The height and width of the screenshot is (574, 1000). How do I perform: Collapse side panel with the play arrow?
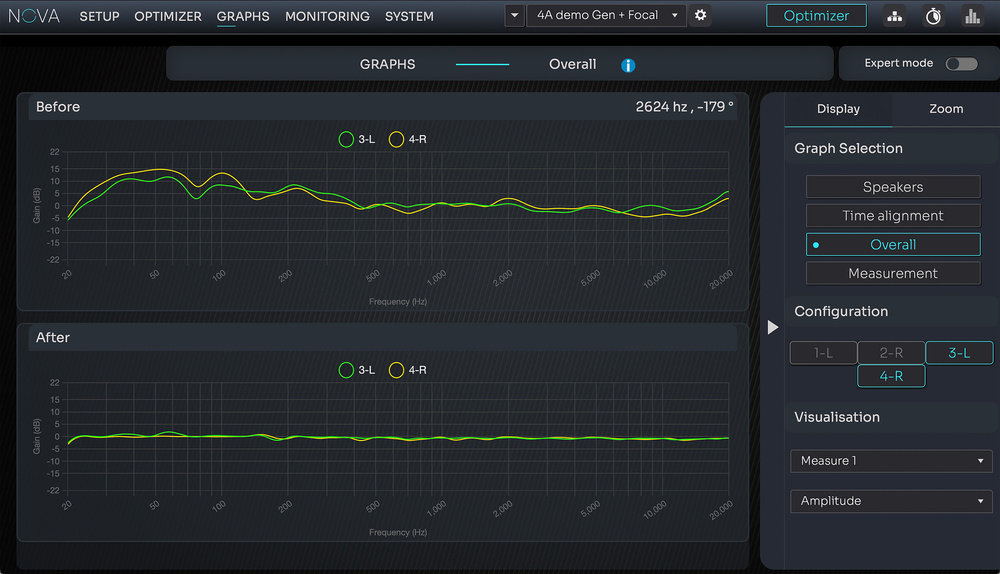point(772,327)
